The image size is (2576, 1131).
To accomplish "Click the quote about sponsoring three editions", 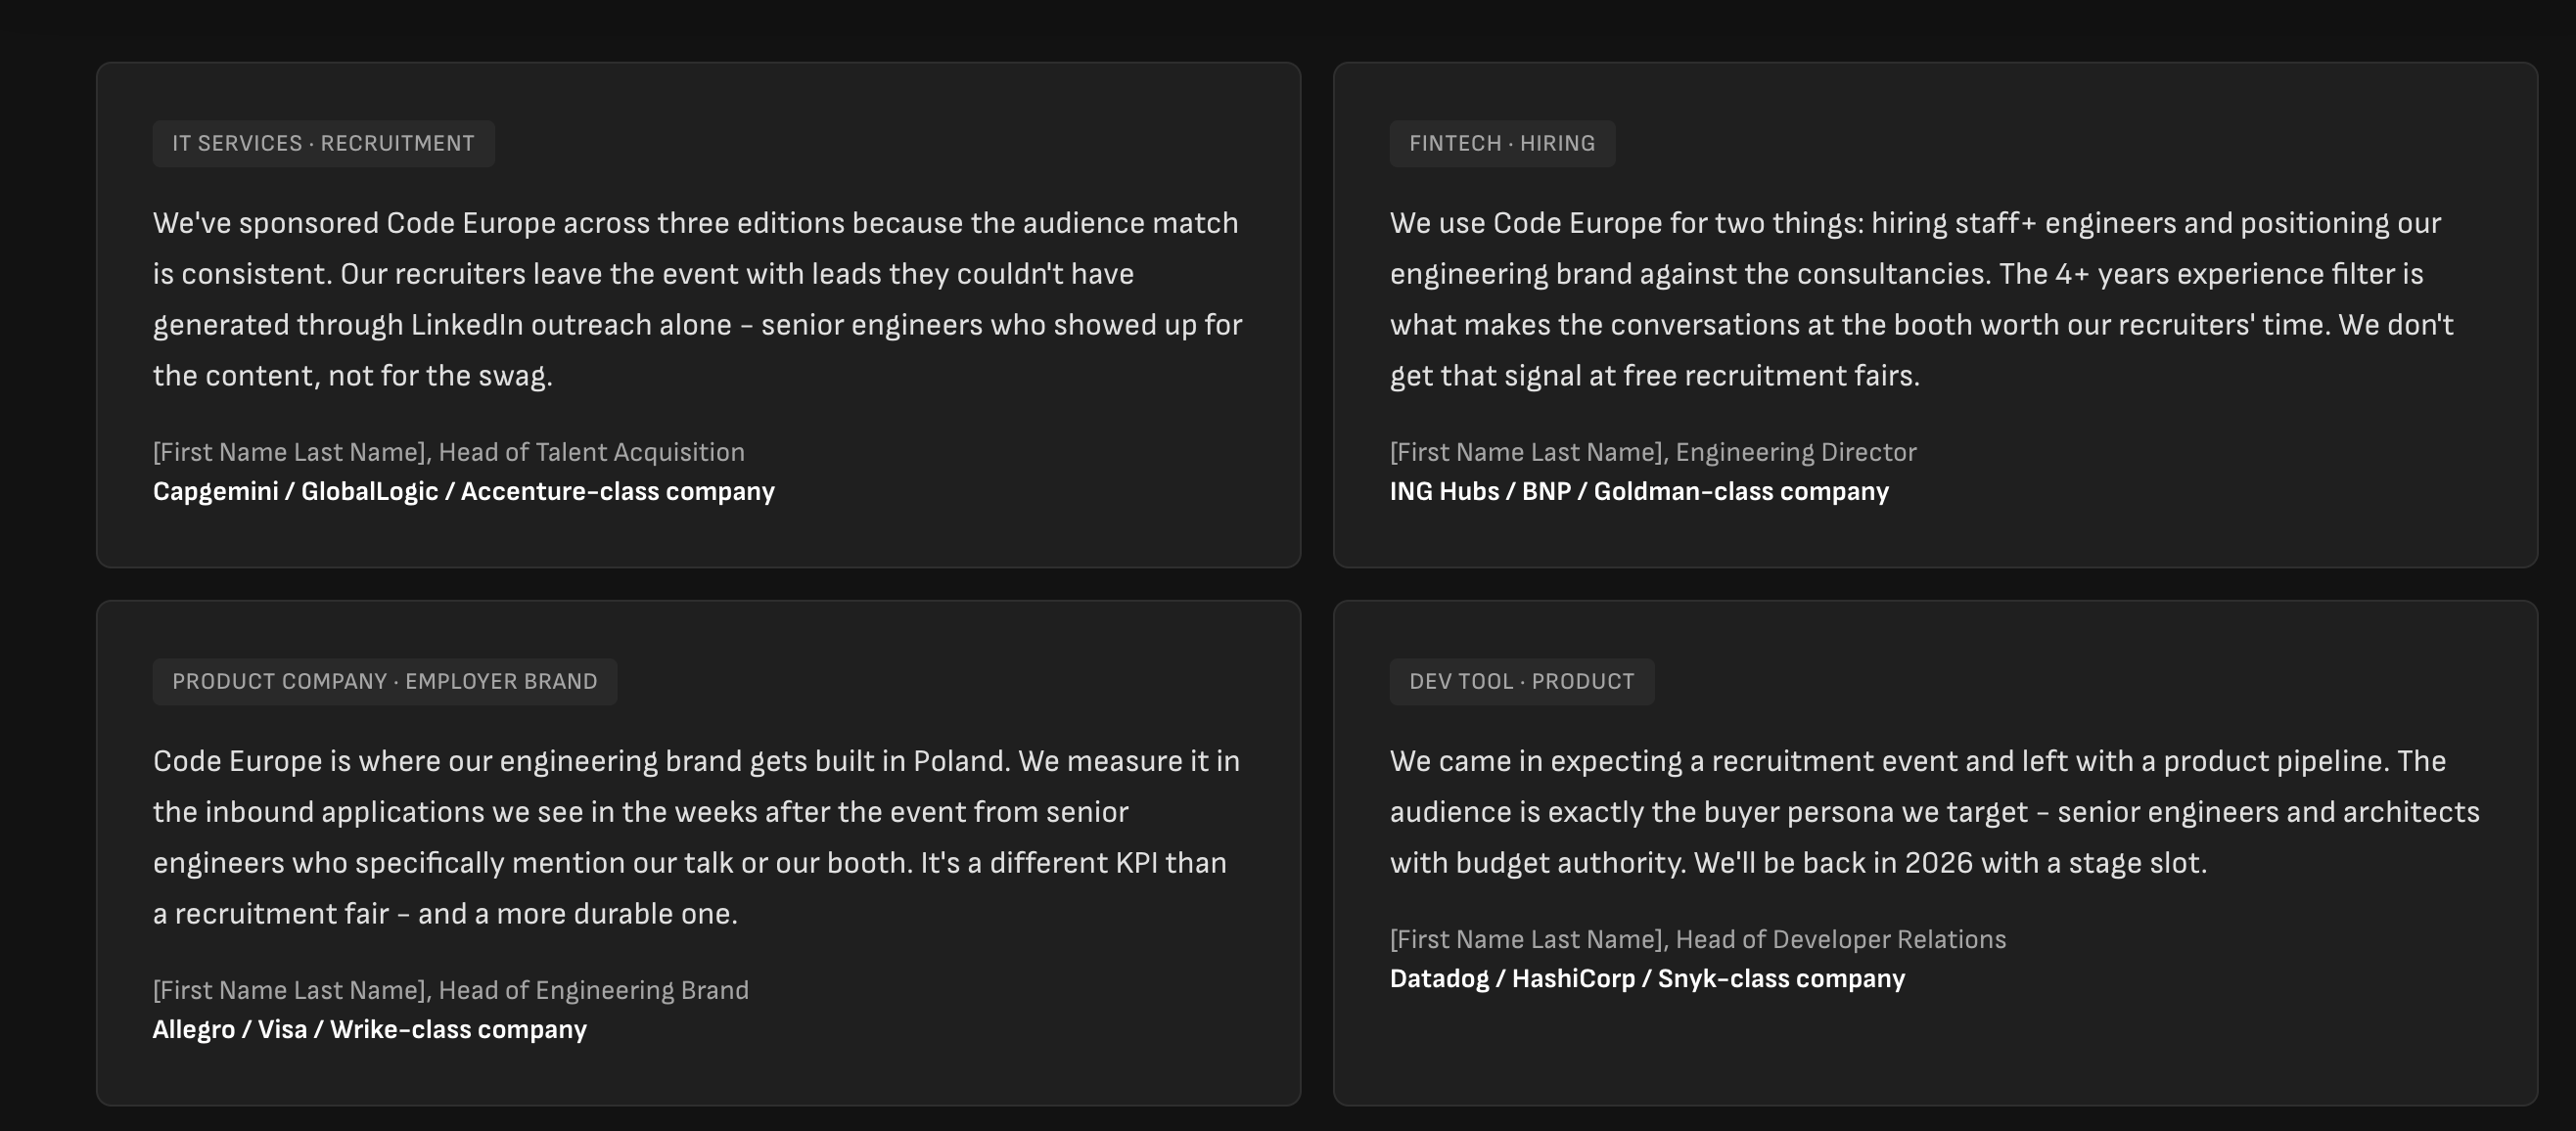I will 698,299.
